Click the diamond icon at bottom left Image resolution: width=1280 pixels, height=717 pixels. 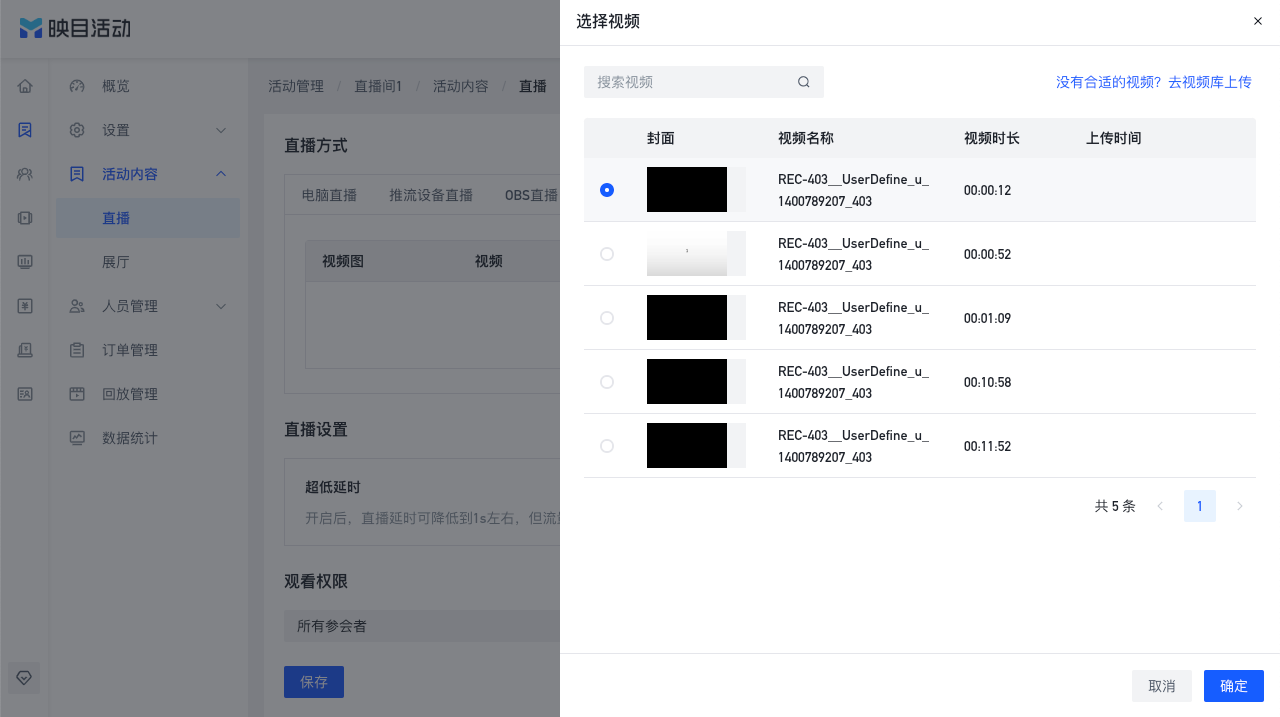click(x=25, y=677)
